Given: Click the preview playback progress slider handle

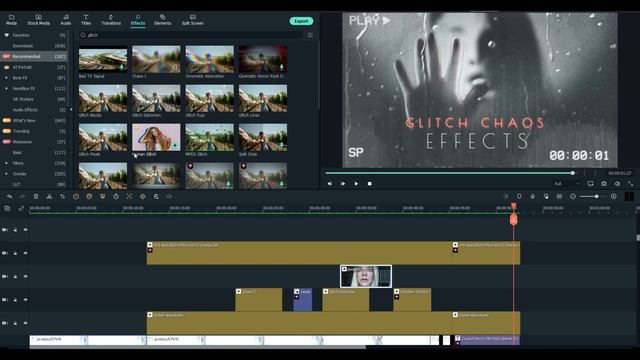Looking at the screenshot, I should pyautogui.click(x=573, y=173).
